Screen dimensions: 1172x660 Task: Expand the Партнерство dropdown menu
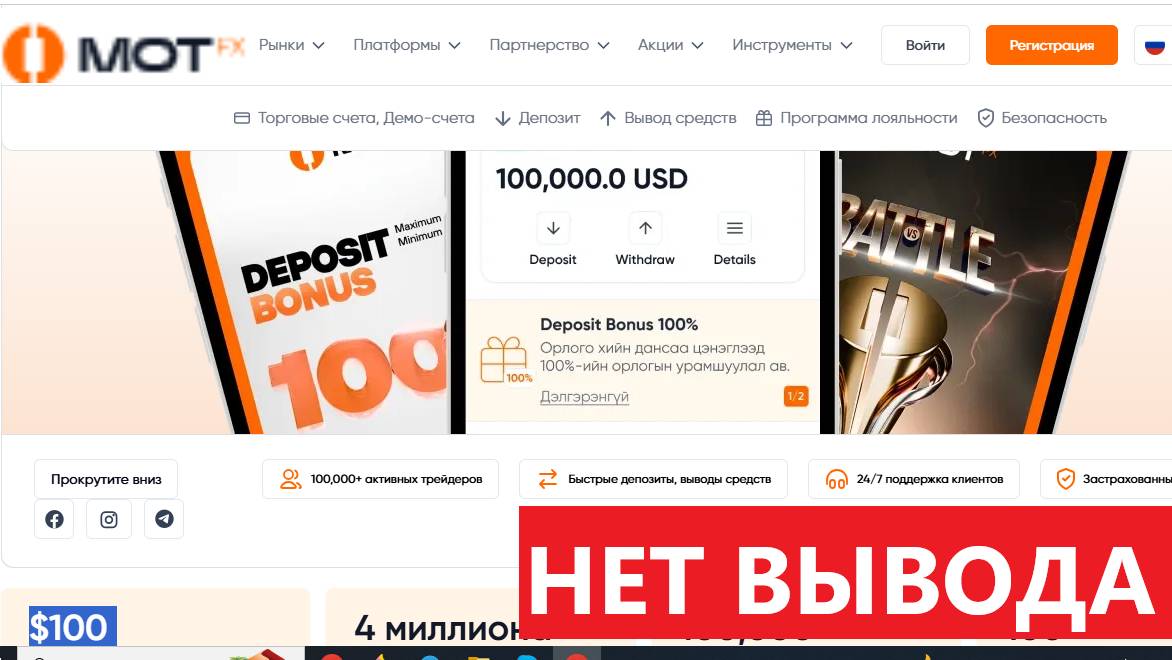point(549,45)
